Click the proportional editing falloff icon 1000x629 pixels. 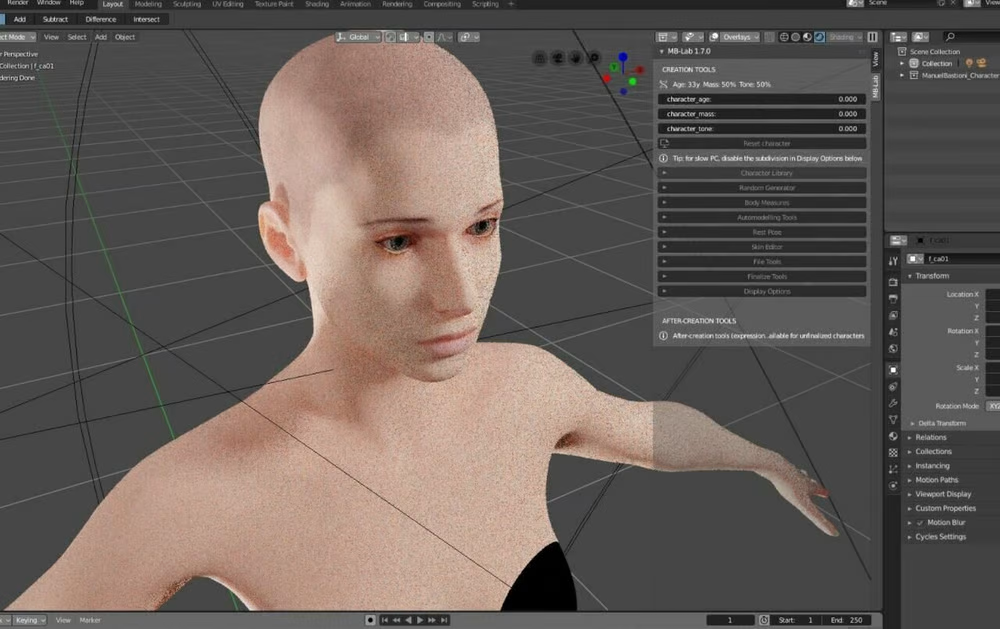point(440,37)
